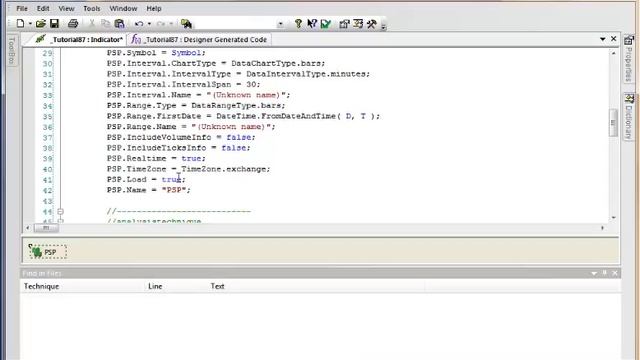Image resolution: width=640 pixels, height=360 pixels.
Task: Click in the toolbar search input field
Action: coord(236,24)
